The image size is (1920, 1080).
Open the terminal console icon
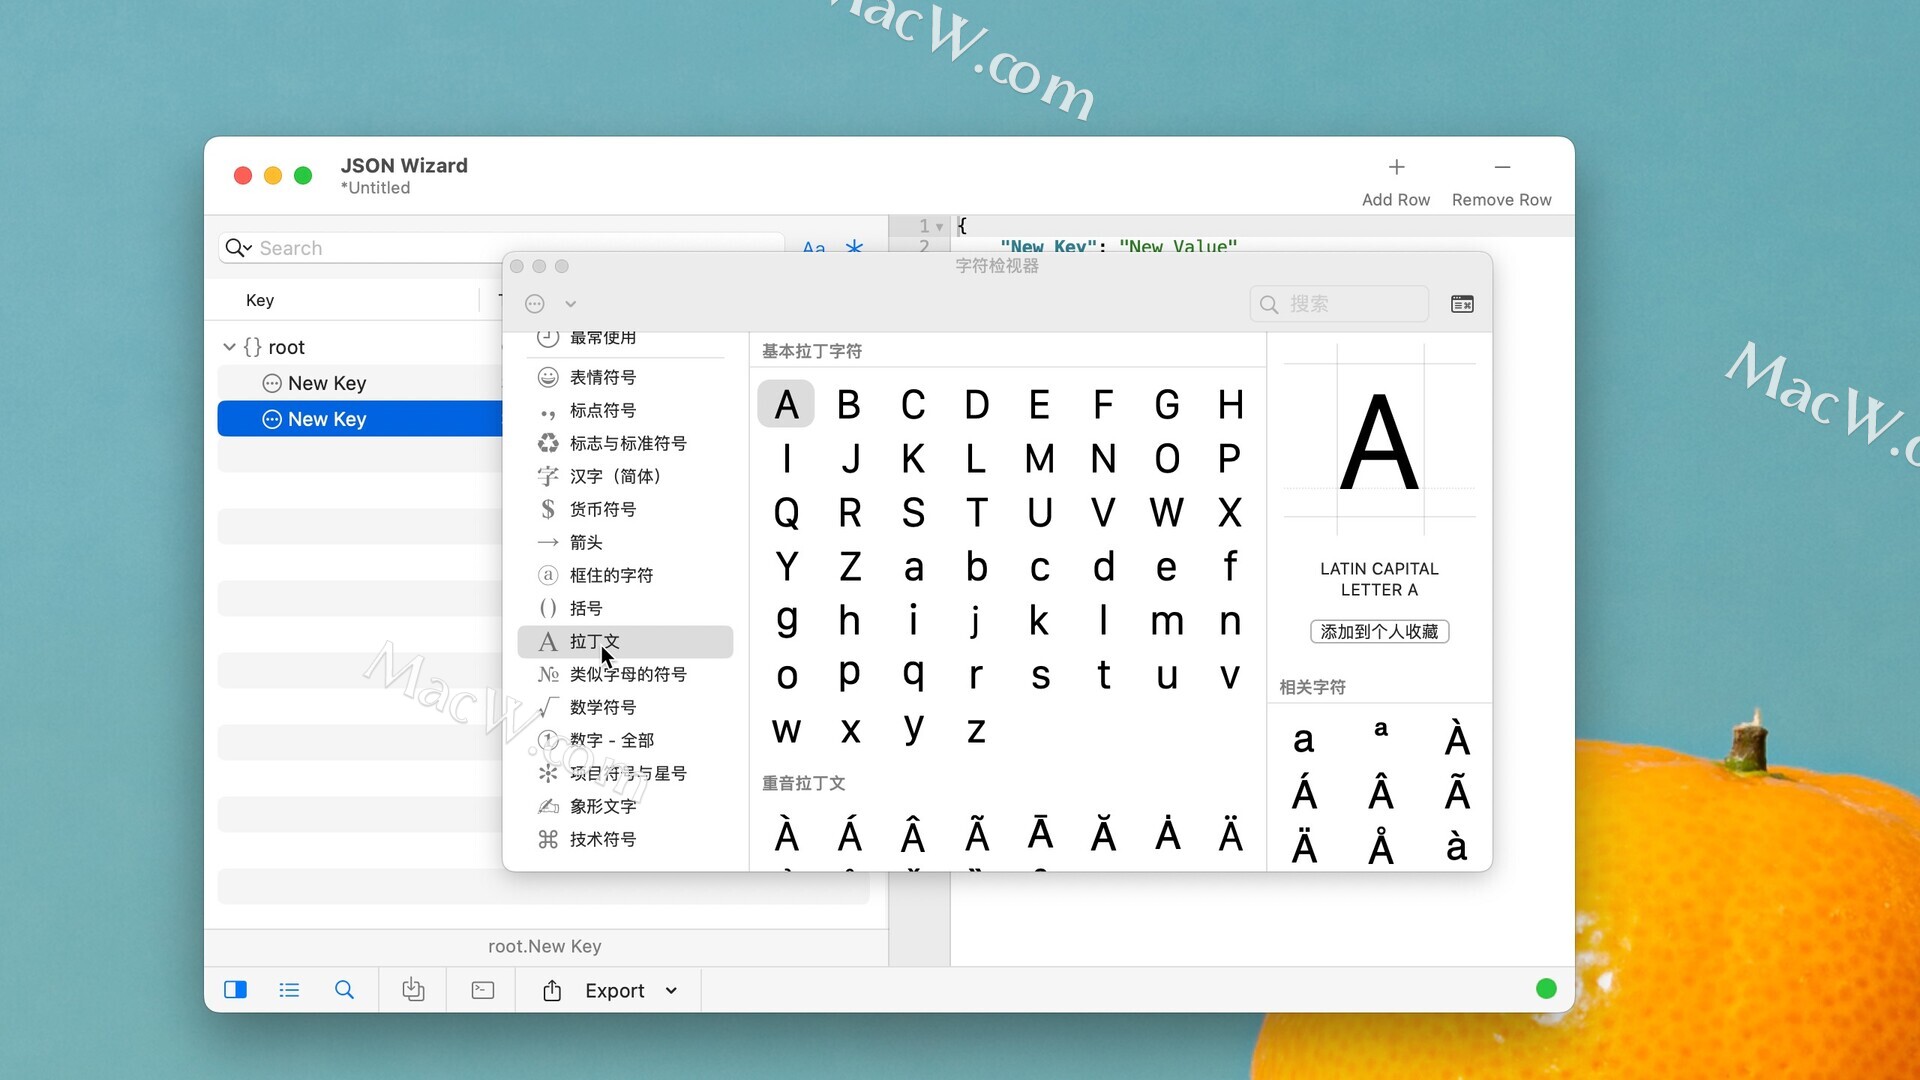click(x=482, y=990)
